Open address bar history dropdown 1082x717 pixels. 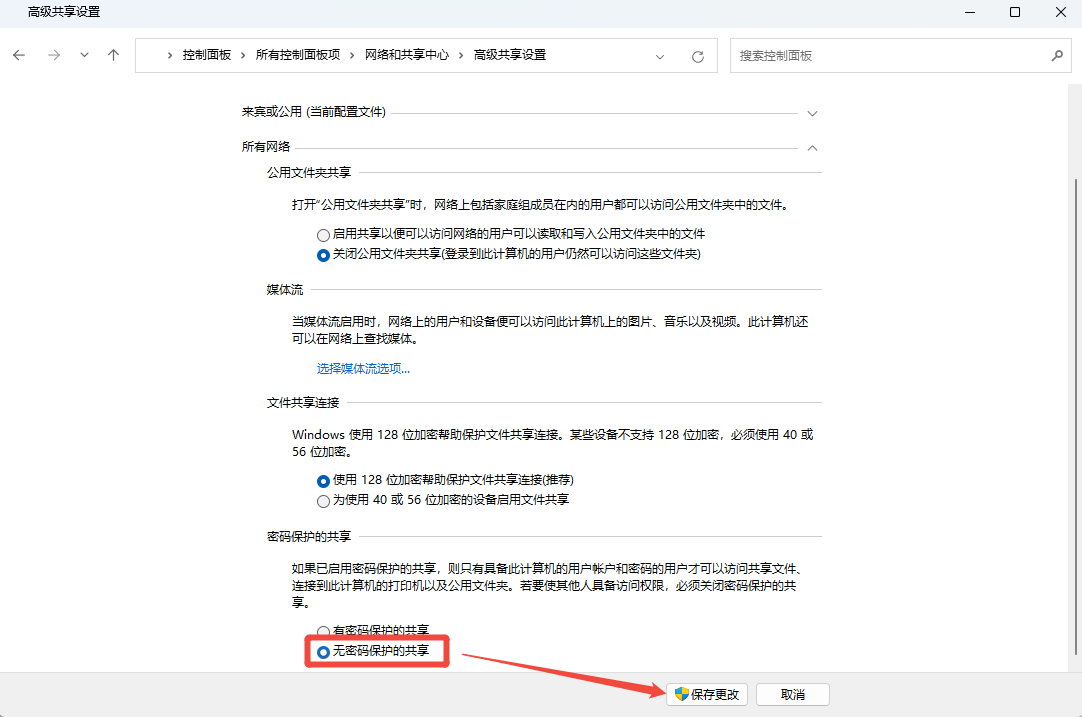point(660,57)
